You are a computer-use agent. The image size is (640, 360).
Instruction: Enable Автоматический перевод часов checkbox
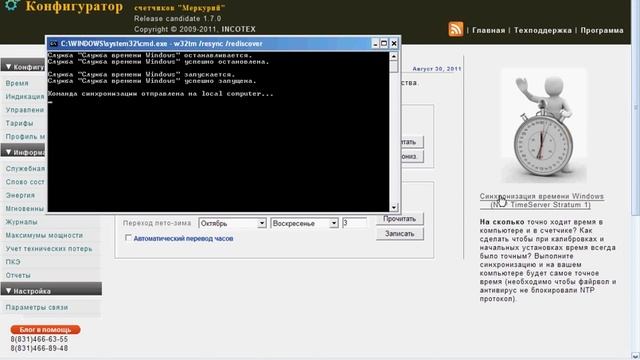pos(128,238)
